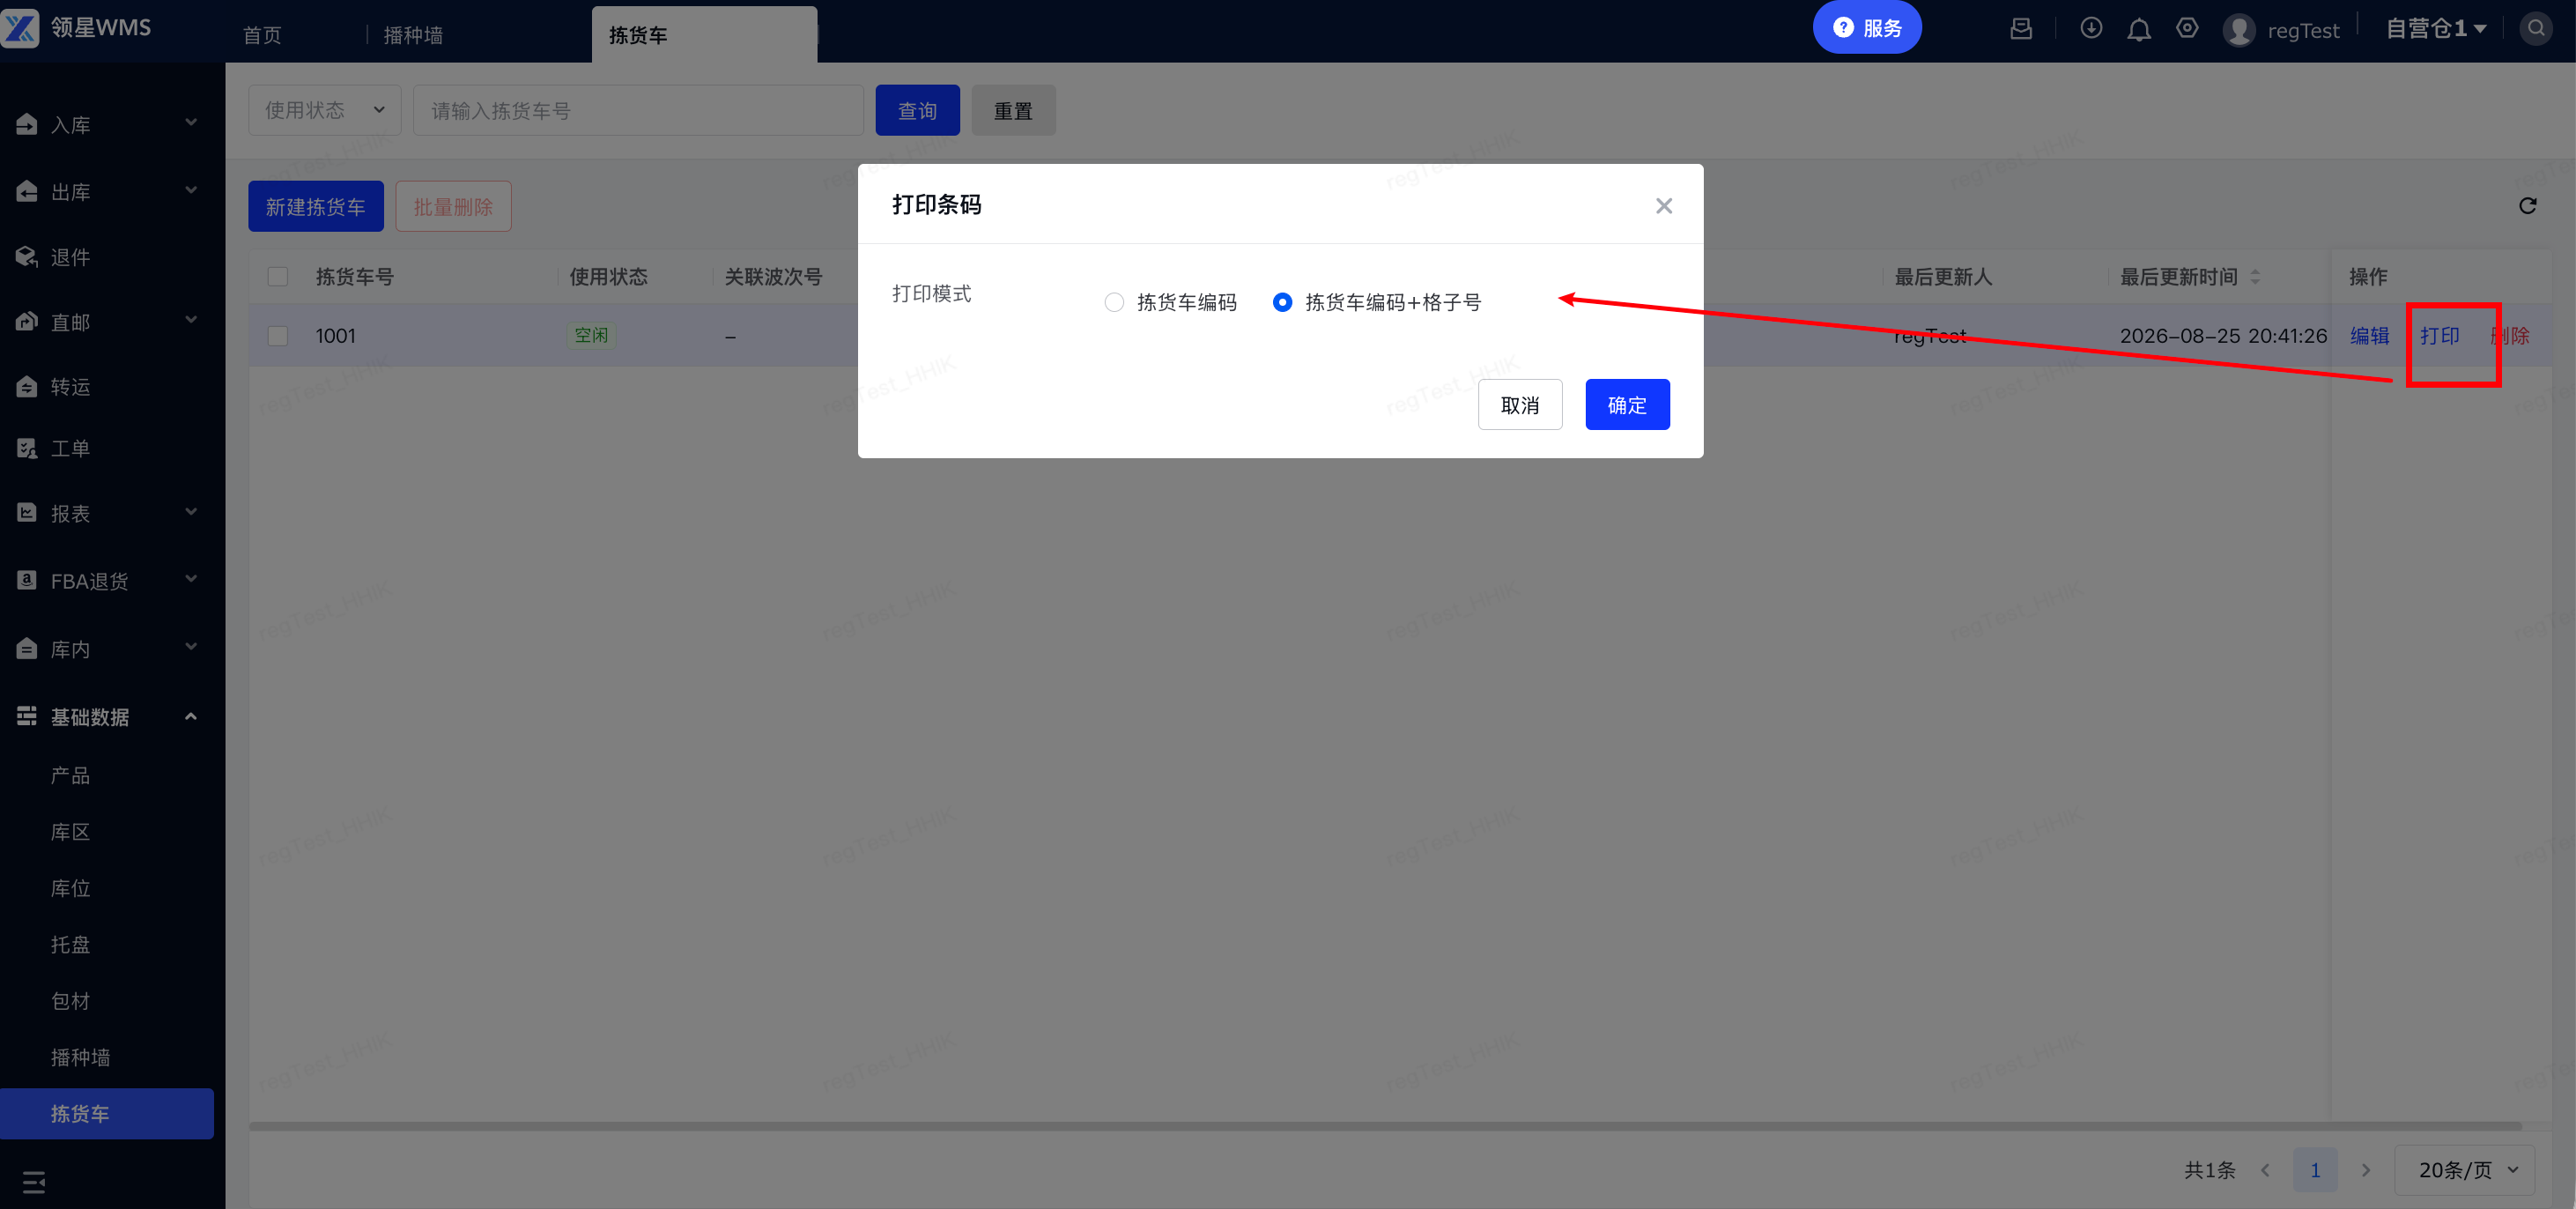Viewport: 2576px width, 1209px height.
Task: Refresh the table with reload icon
Action: coord(2527,206)
